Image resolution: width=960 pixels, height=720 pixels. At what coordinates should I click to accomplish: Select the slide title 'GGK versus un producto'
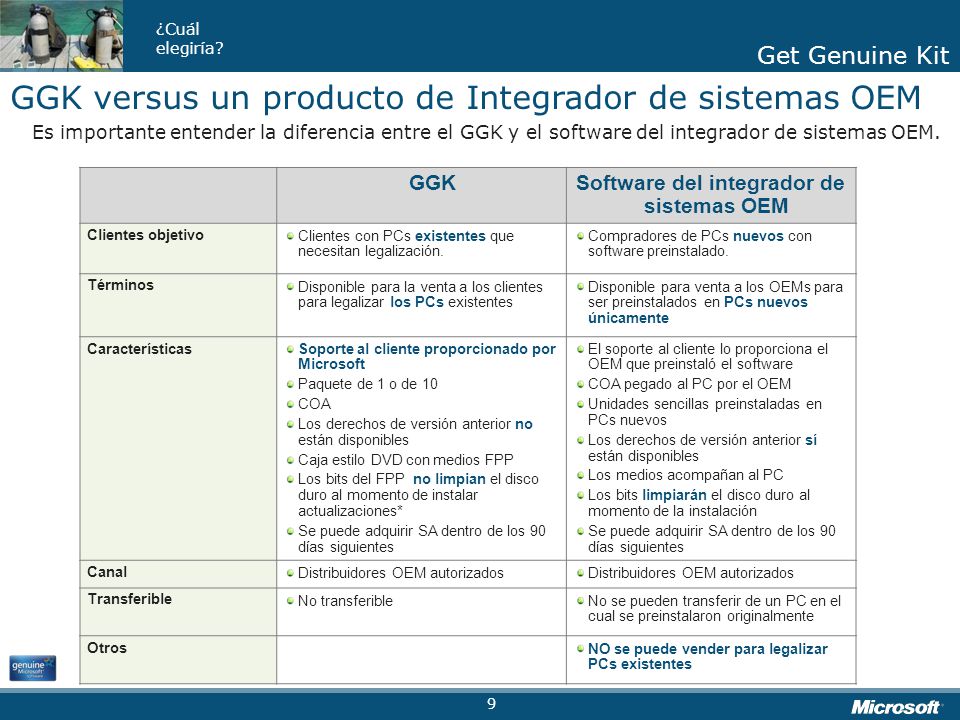pos(466,98)
